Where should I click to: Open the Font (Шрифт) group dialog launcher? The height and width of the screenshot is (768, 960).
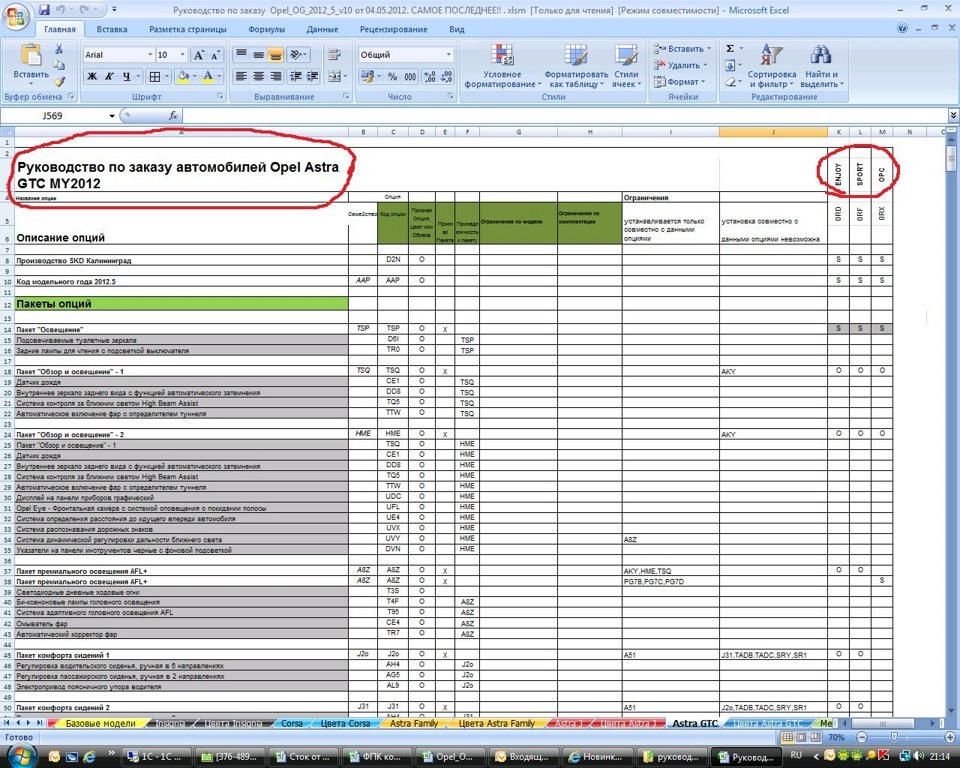[220, 97]
